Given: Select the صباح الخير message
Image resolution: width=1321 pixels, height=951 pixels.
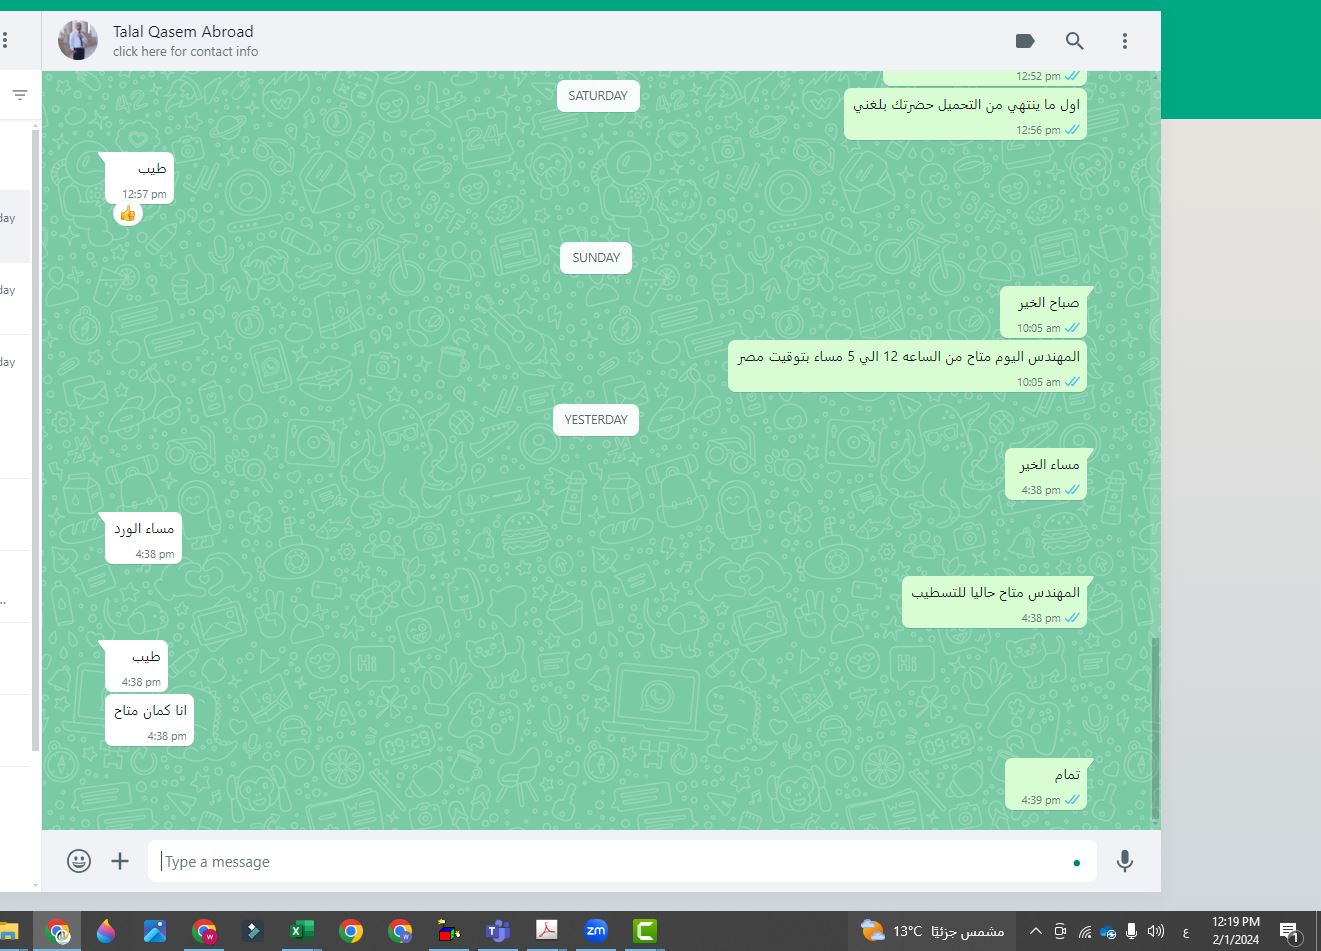Looking at the screenshot, I should click(x=1043, y=312).
